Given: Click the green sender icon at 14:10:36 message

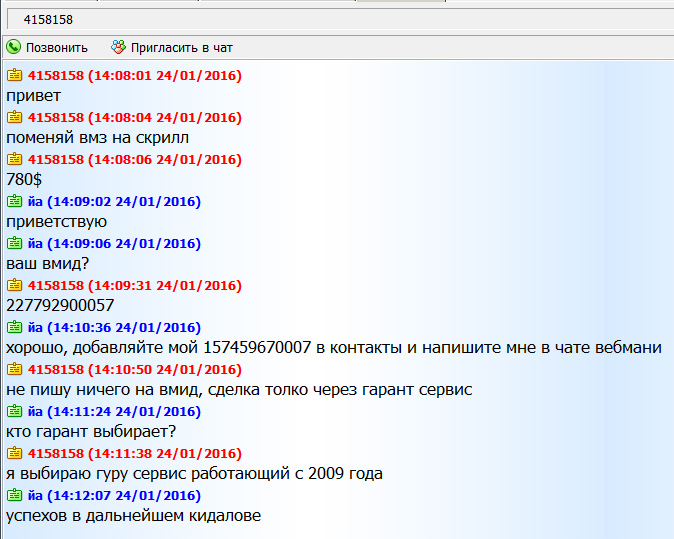Looking at the screenshot, I should [15, 327].
